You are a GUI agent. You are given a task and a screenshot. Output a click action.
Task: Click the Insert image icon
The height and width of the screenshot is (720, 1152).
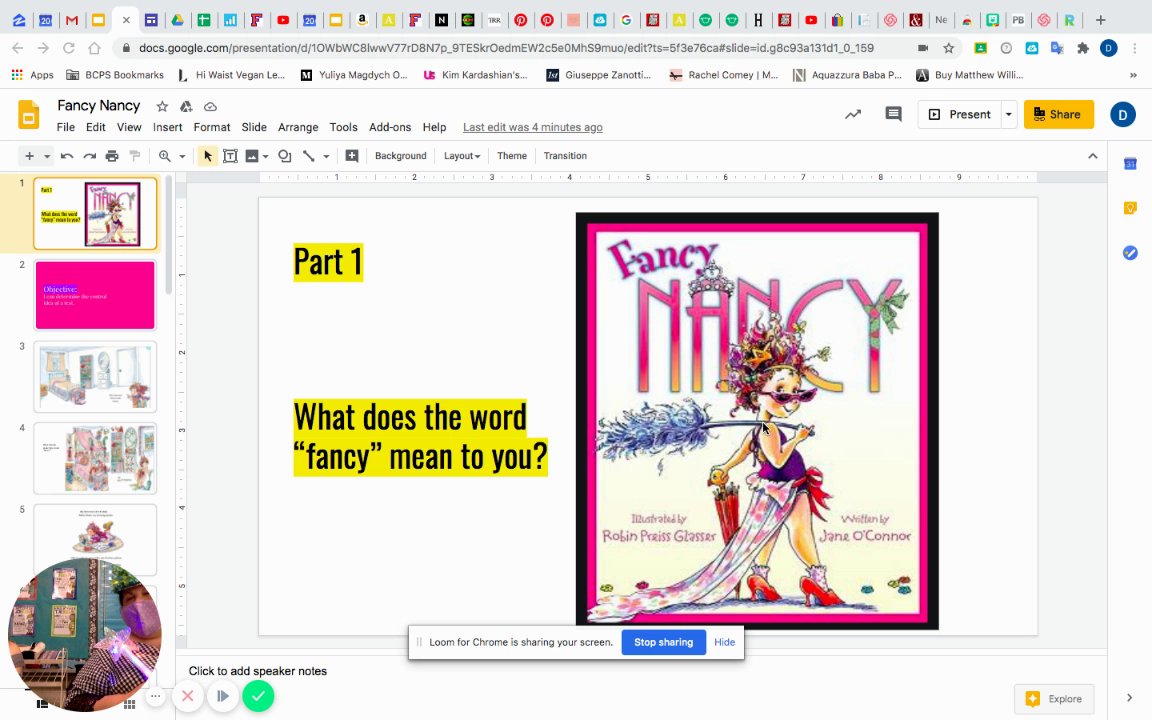tap(252, 156)
